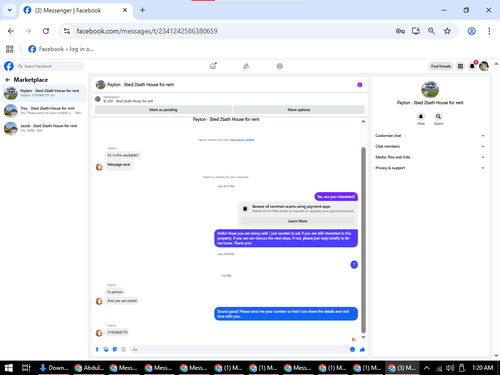Send a thumbs-up like
Viewport: 500px width, 375px height.
tap(362, 349)
